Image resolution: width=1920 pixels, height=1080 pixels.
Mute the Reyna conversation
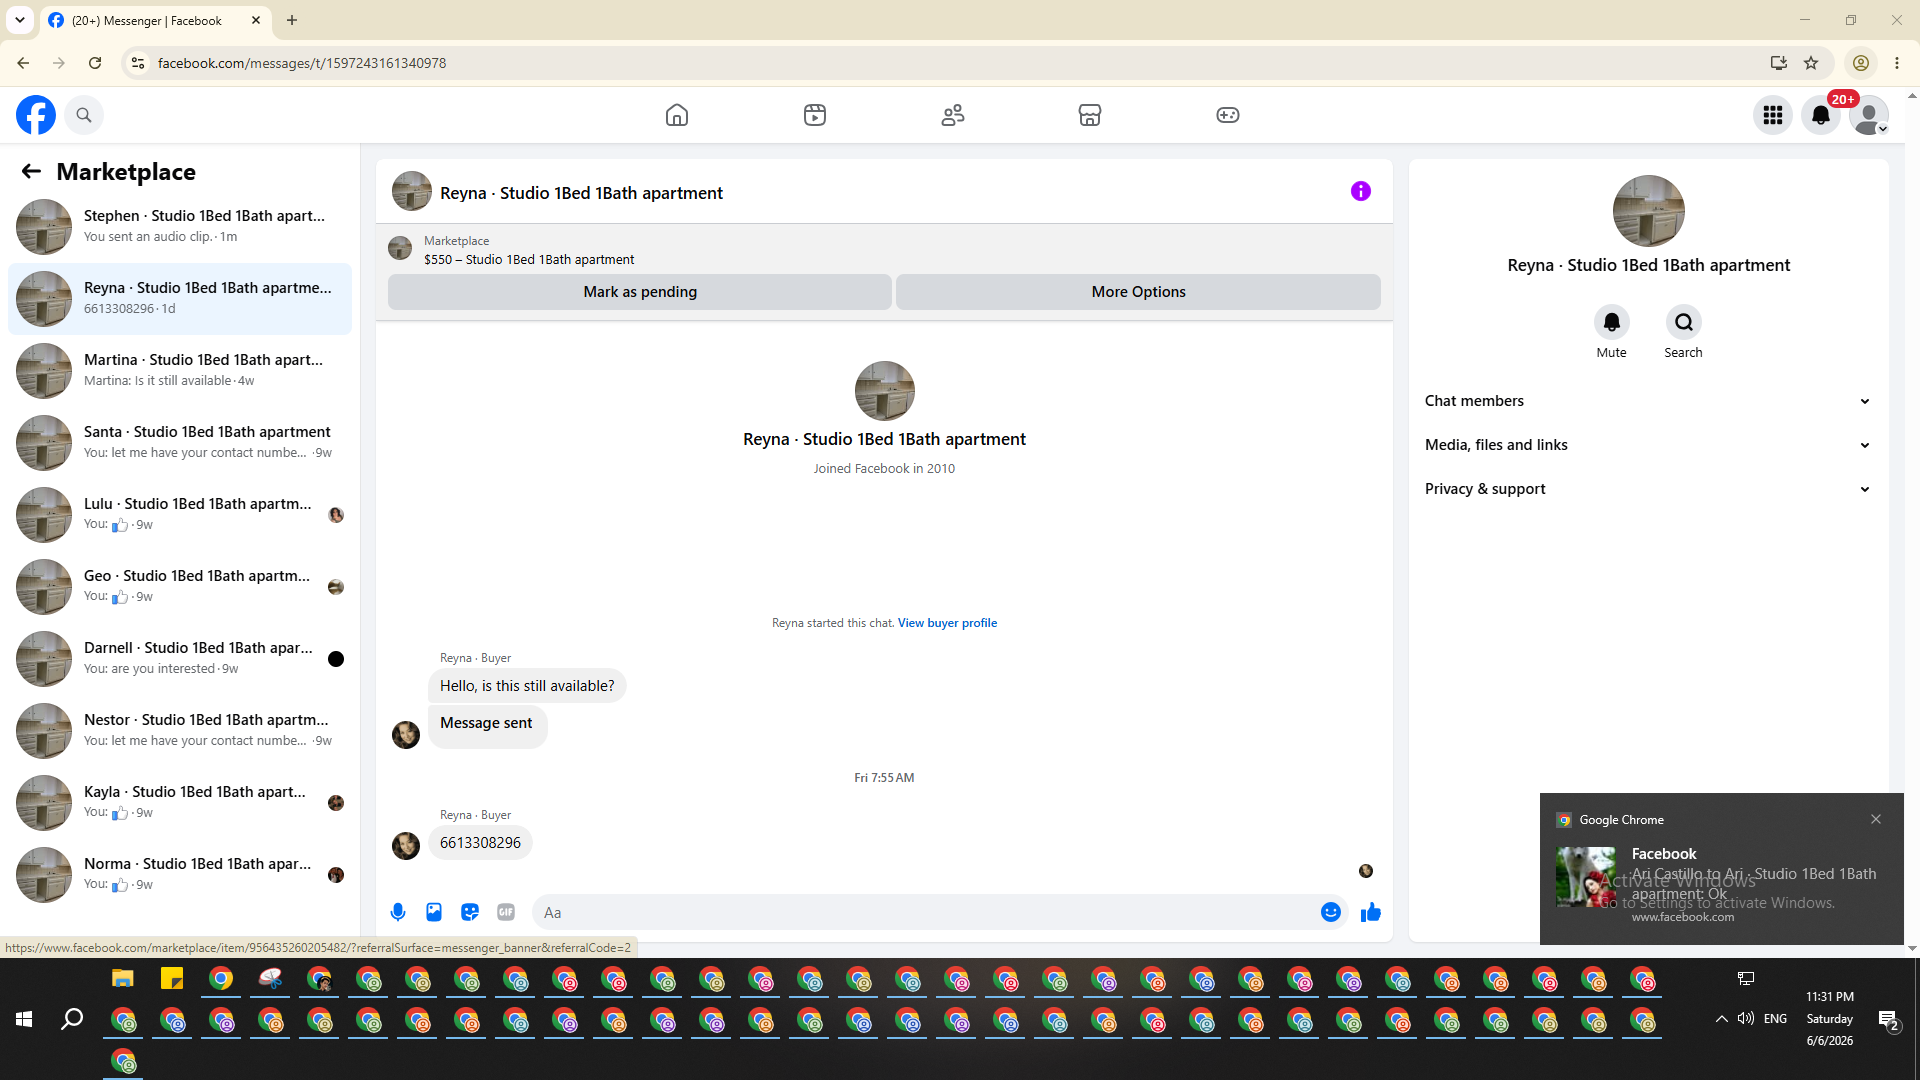pos(1612,322)
